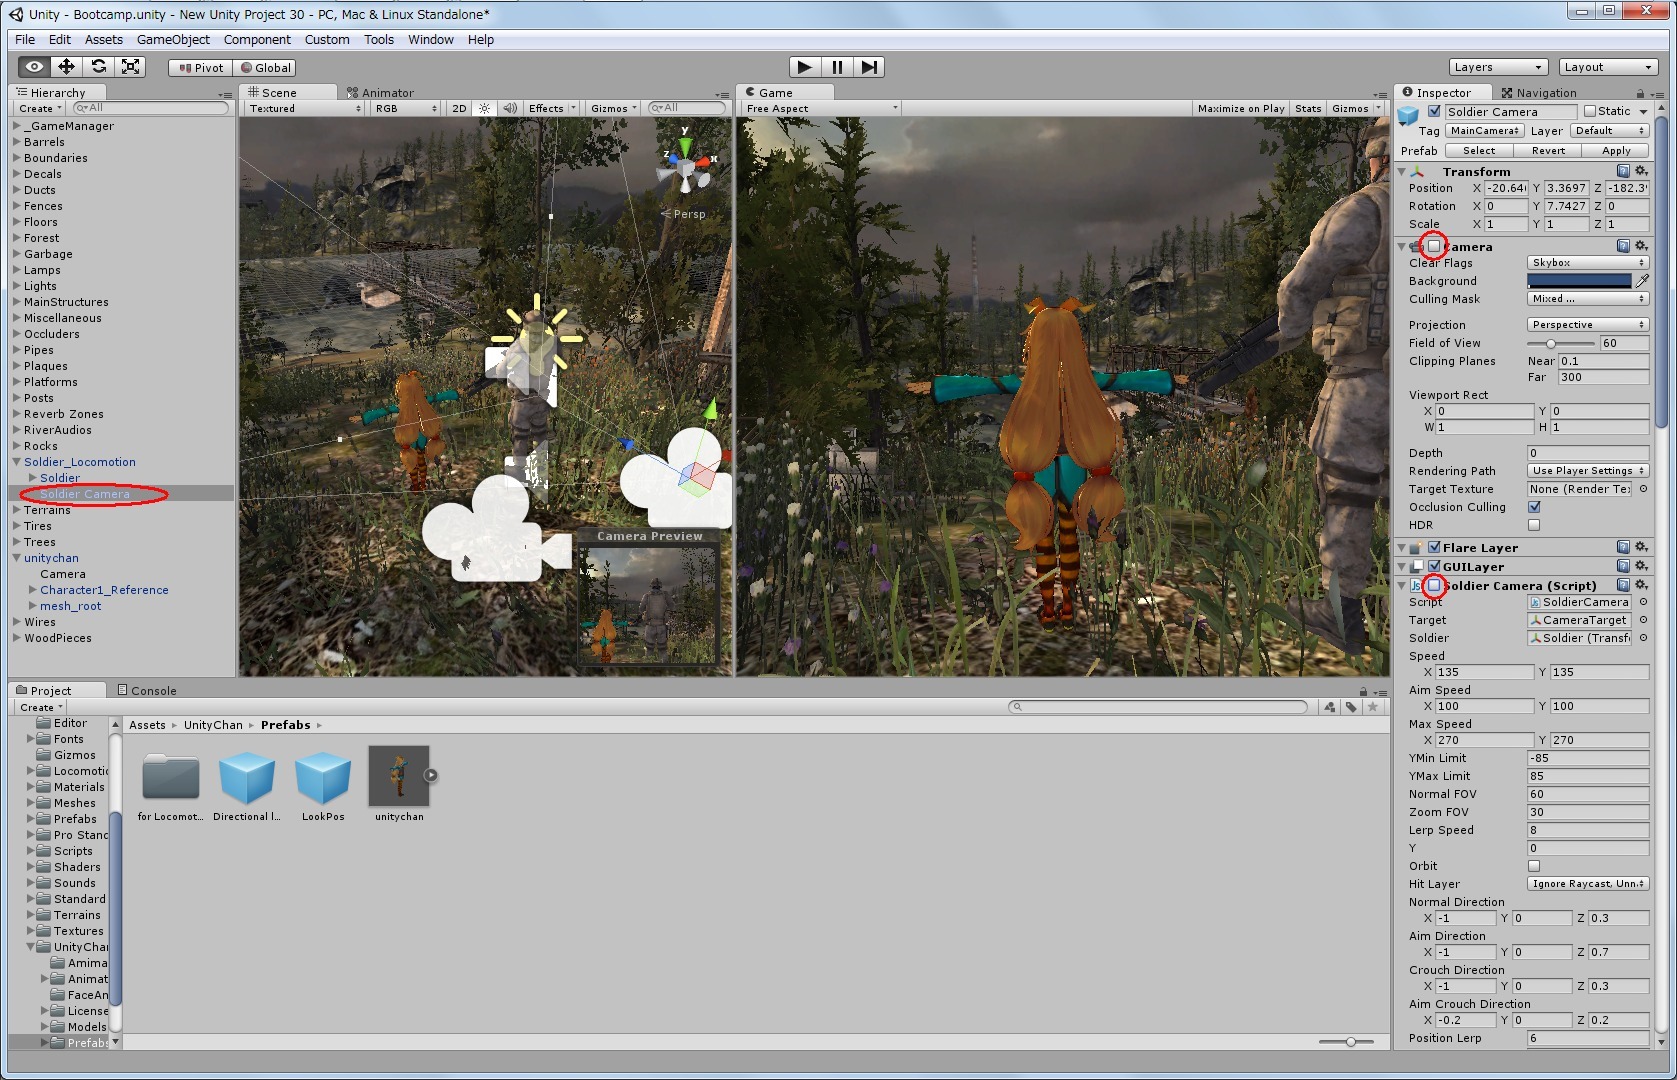Click the Background color swatch
Viewport: 1677px width, 1080px height.
click(1578, 281)
